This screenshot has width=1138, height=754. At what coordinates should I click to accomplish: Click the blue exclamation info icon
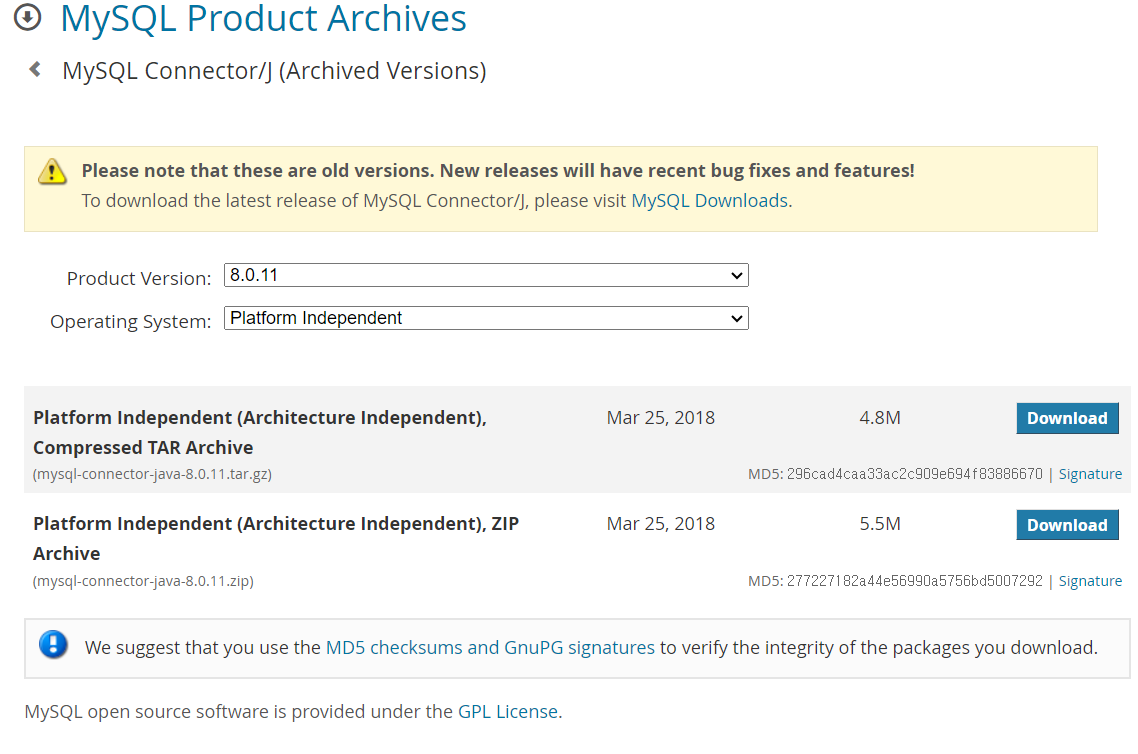pos(53,645)
